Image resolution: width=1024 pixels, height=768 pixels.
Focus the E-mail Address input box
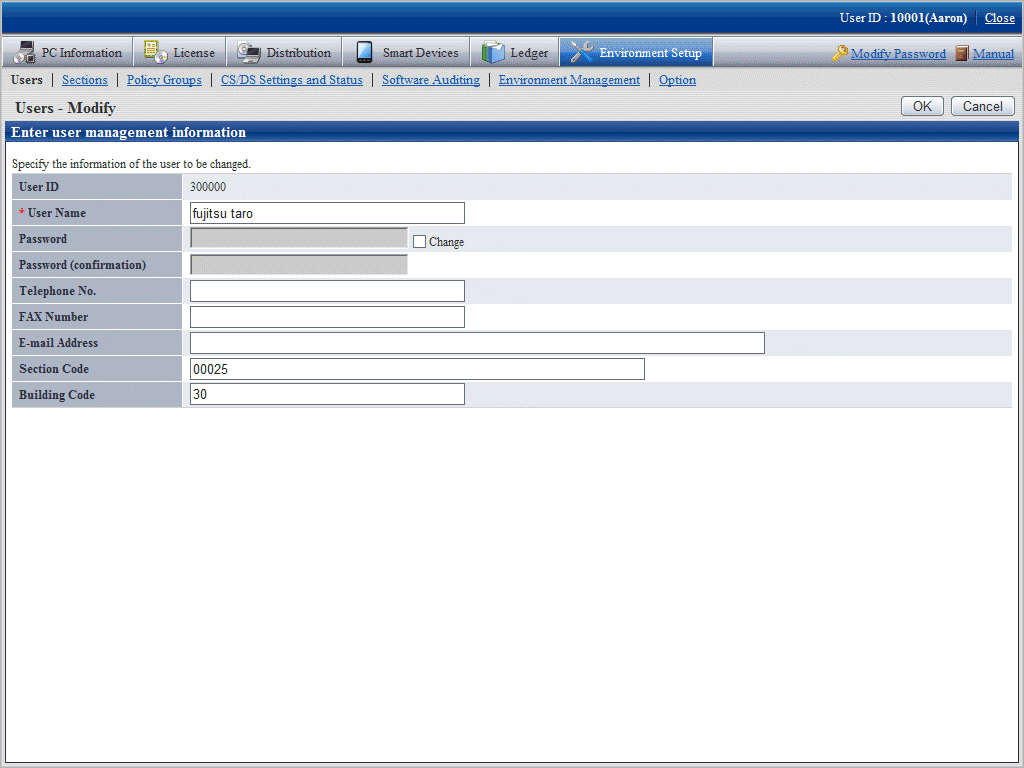[477, 343]
